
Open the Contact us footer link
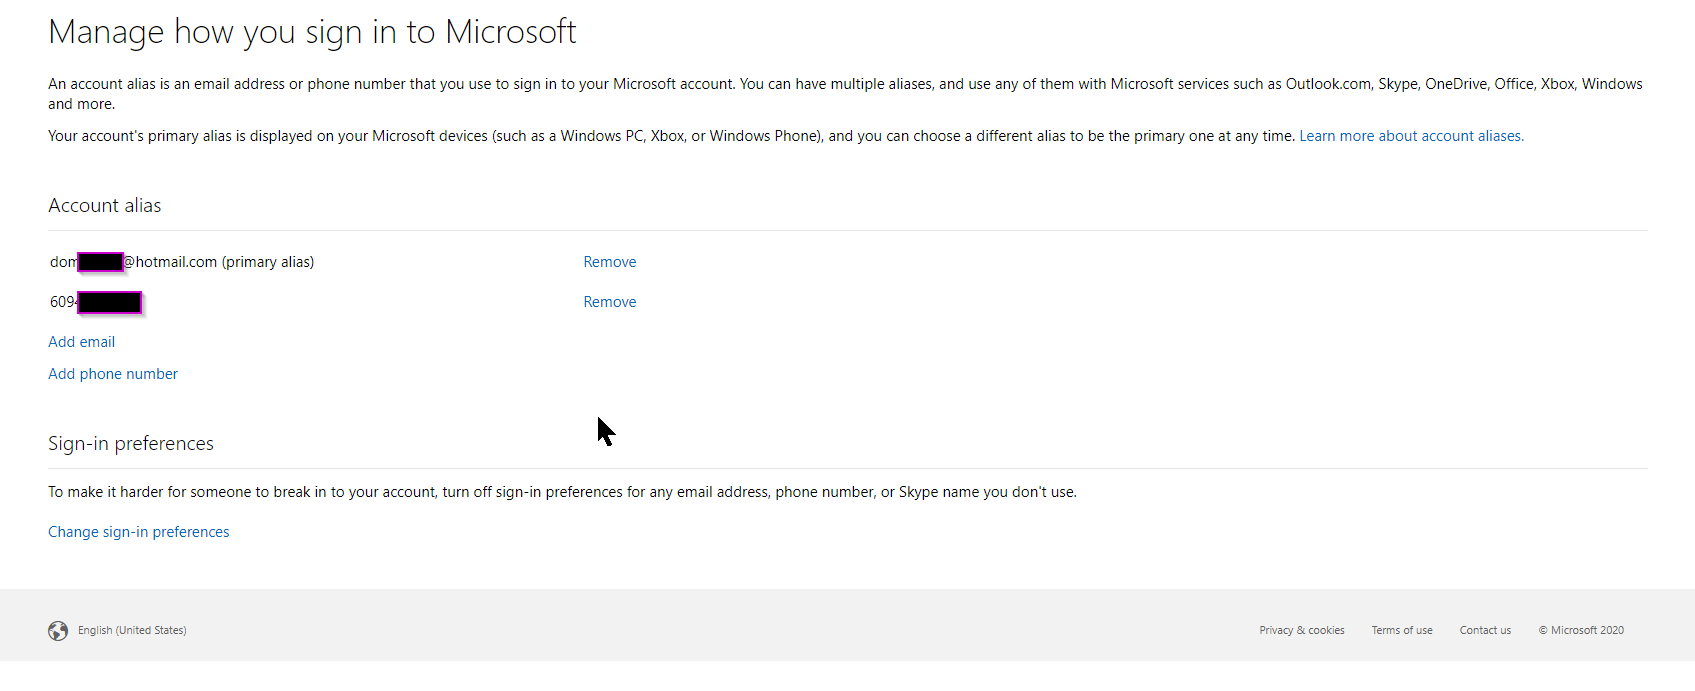tap(1485, 630)
